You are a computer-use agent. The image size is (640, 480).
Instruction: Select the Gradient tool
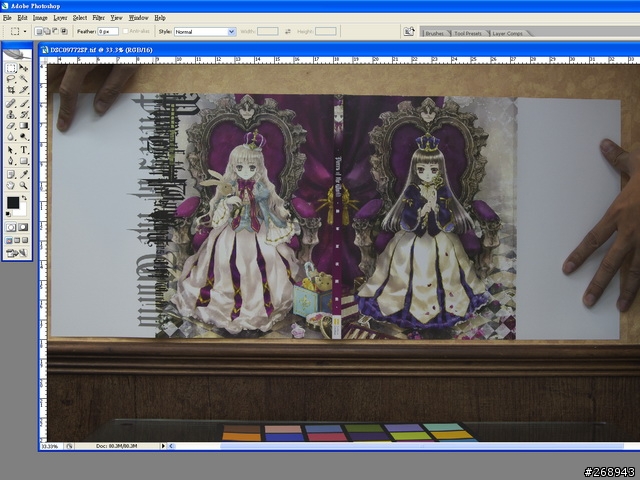point(23,126)
